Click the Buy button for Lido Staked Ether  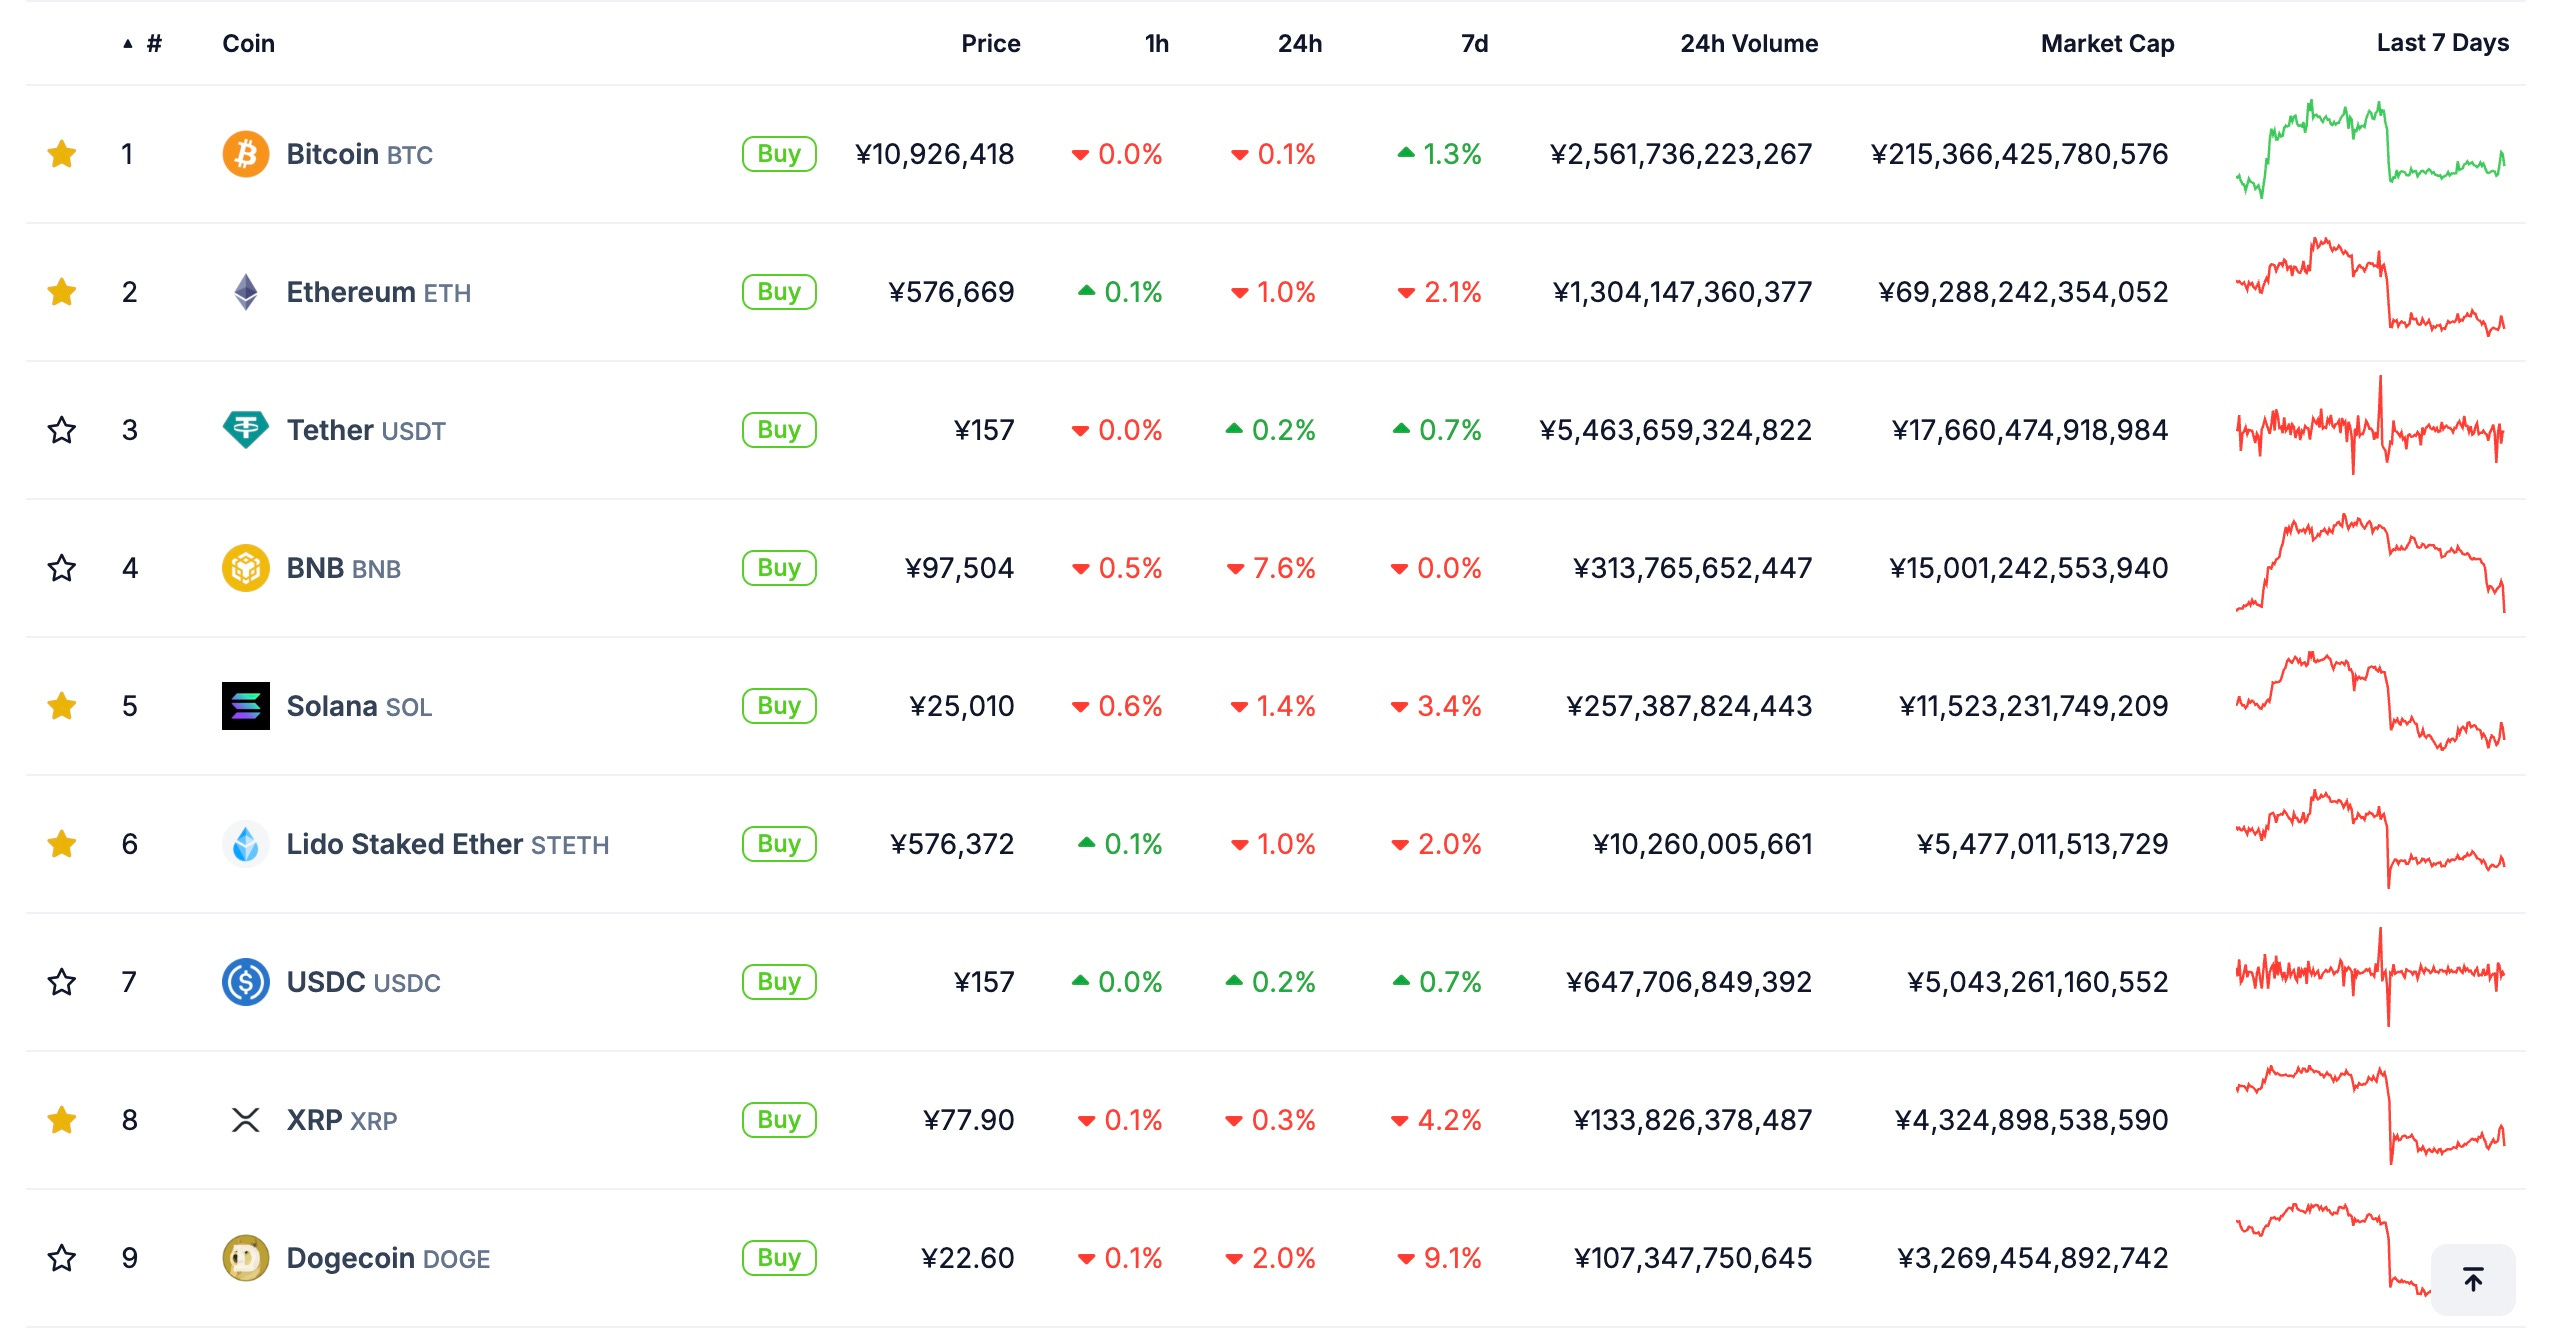tap(779, 844)
